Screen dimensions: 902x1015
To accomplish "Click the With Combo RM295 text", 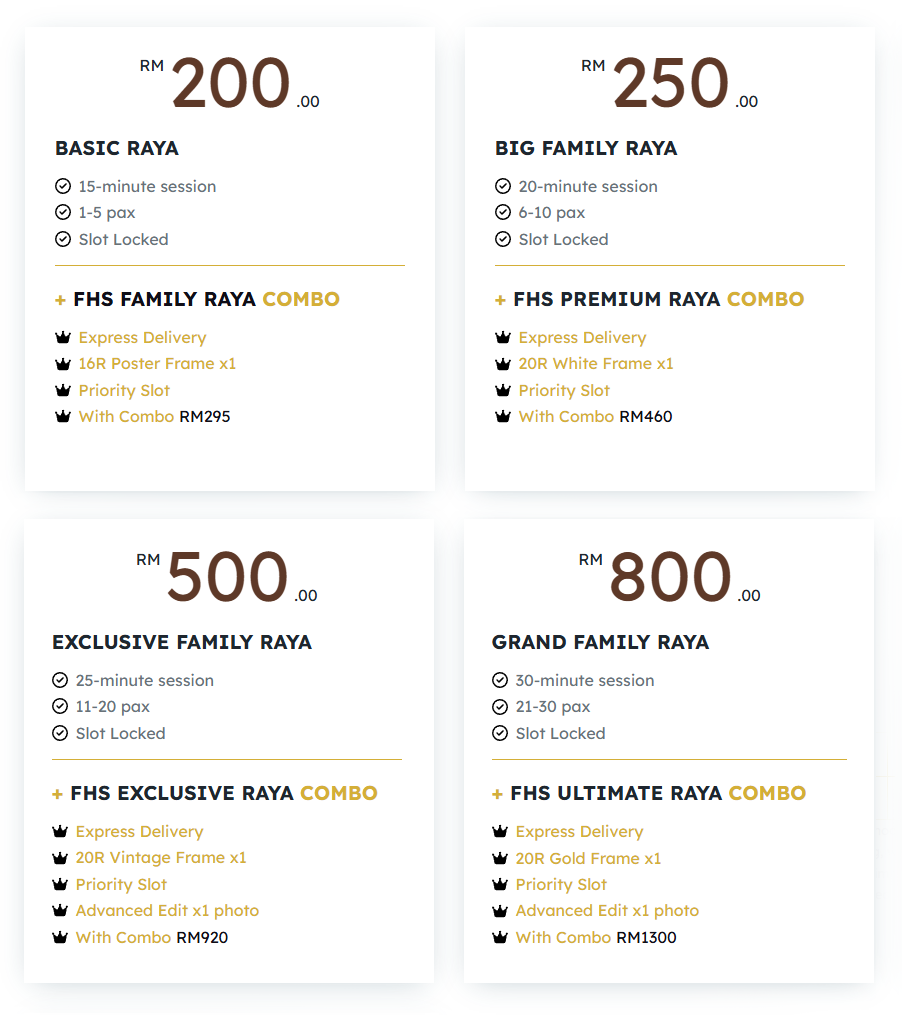I will pyautogui.click(x=154, y=416).
